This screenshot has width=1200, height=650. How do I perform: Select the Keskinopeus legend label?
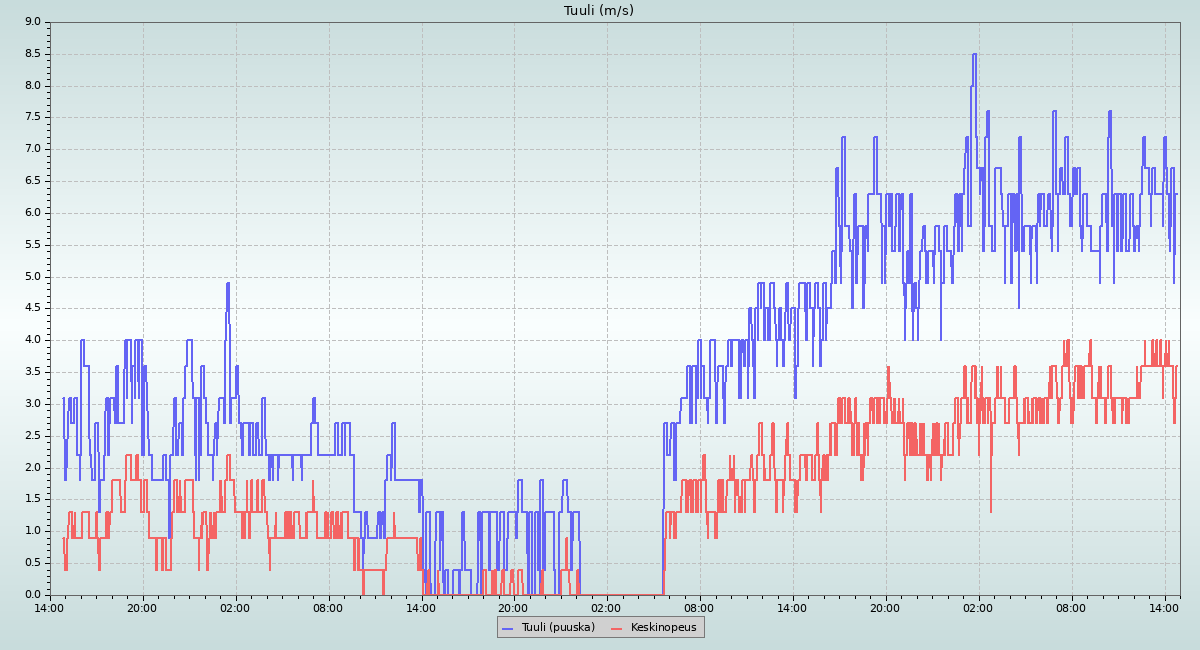click(663, 627)
